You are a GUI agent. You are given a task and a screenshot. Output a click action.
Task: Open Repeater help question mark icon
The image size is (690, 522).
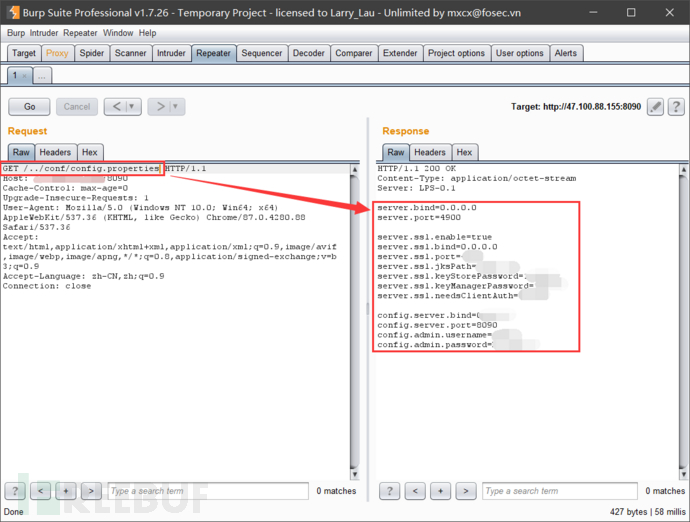click(676, 107)
